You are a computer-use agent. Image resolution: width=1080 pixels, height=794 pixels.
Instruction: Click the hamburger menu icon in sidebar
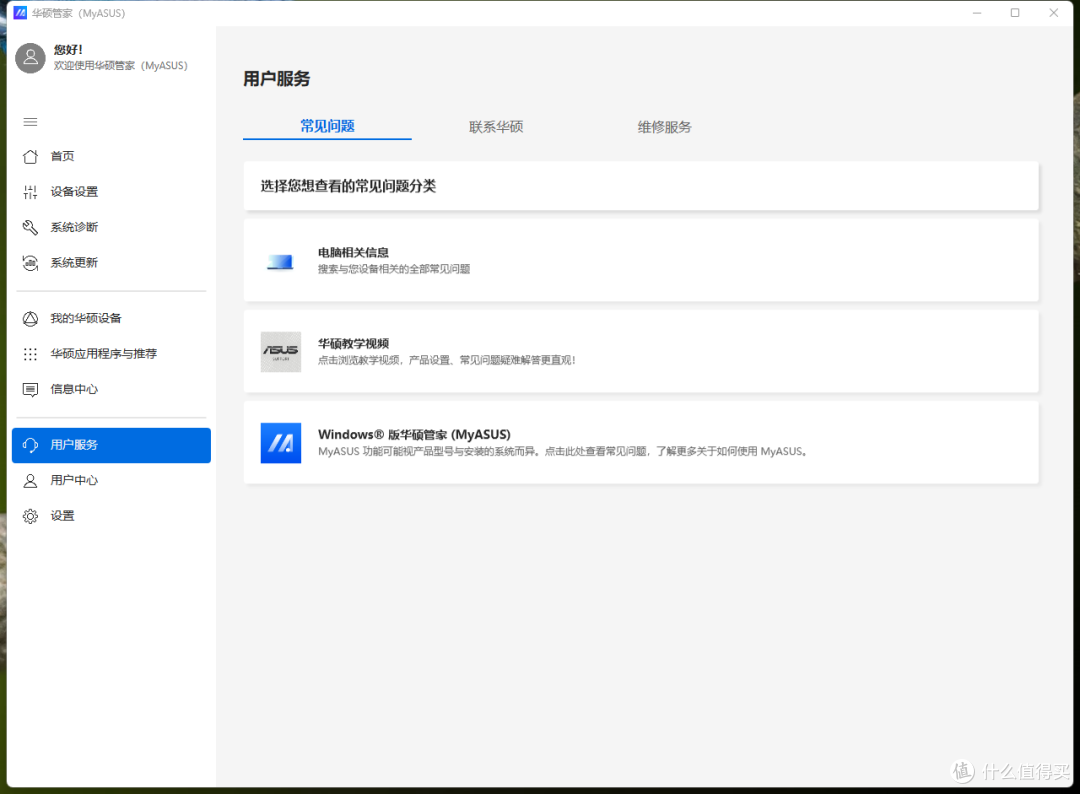pyautogui.click(x=30, y=122)
